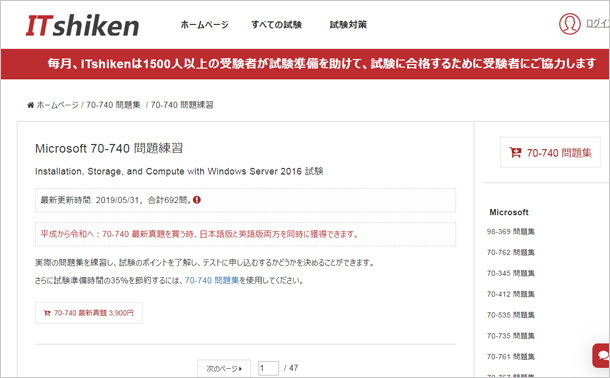This screenshot has width=610, height=378.
Task: Click the Installation, Storage, and Compute subtitle
Action: [x=179, y=172]
